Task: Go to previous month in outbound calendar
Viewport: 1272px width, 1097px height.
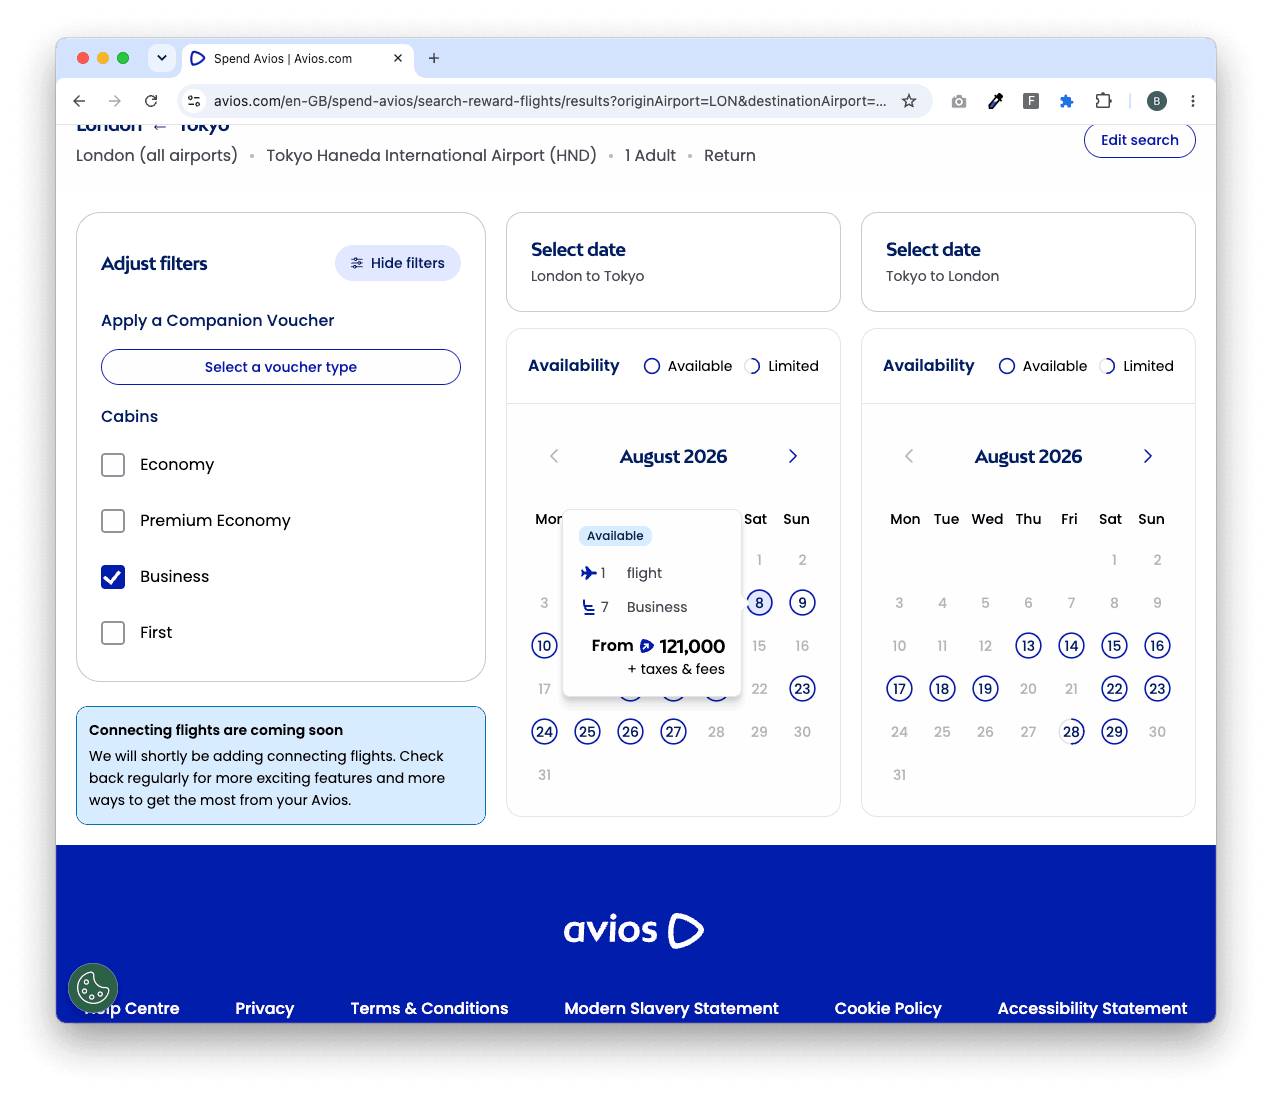Action: click(554, 456)
